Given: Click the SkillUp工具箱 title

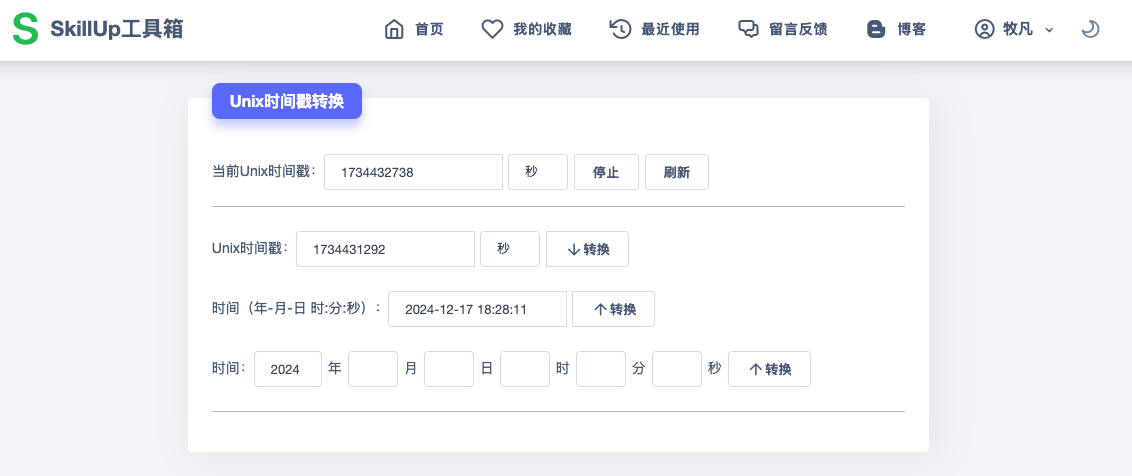Looking at the screenshot, I should pos(117,29).
